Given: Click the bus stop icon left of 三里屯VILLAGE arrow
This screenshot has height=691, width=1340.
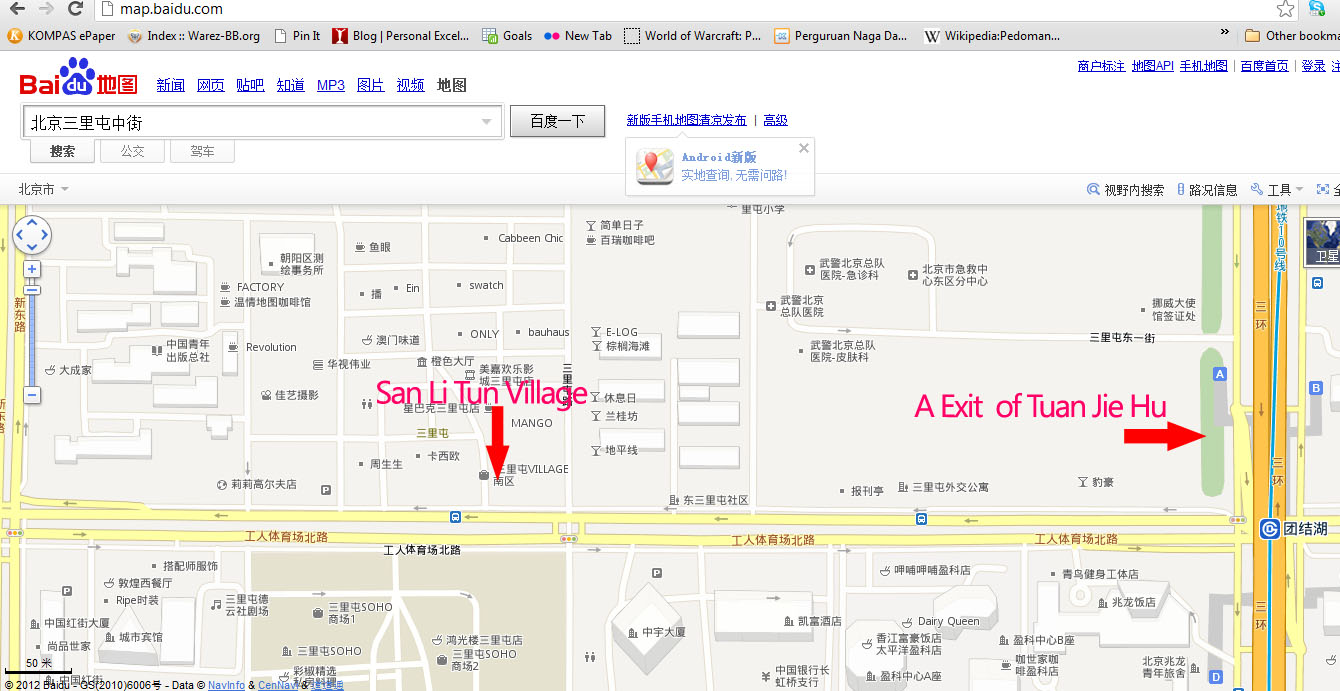Looking at the screenshot, I should click(455, 517).
